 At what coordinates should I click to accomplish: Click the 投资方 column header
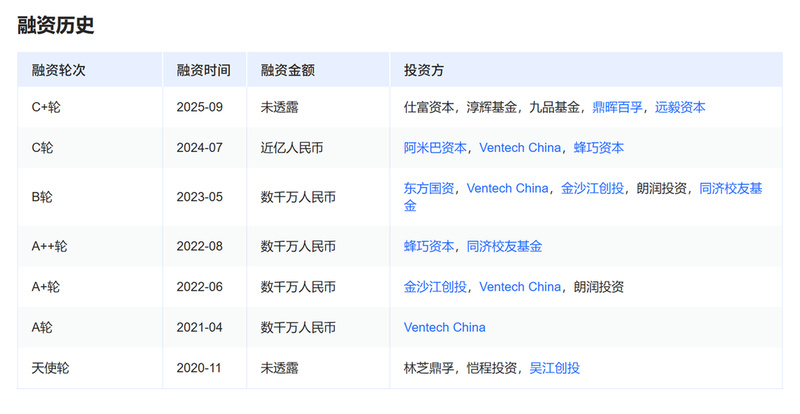click(424, 71)
